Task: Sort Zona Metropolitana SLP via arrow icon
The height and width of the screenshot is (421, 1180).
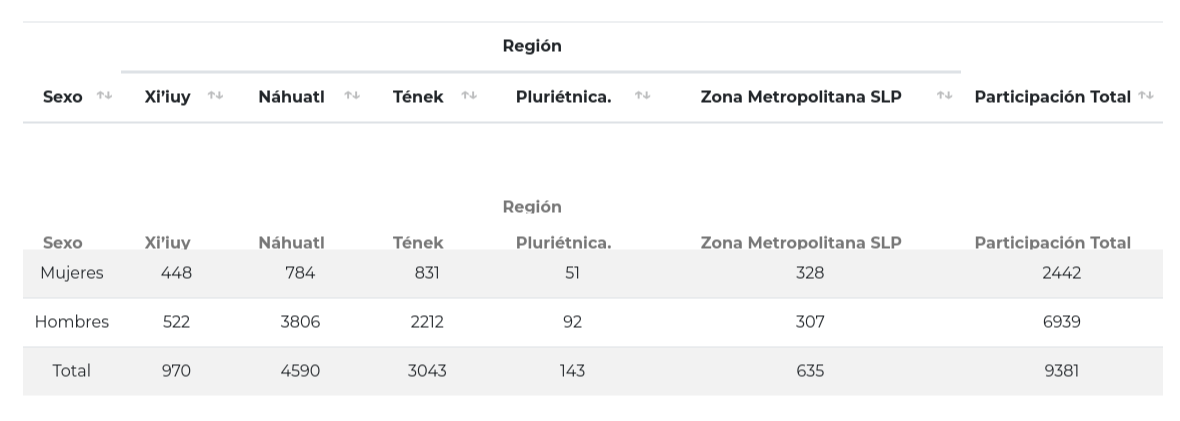Action: click(x=943, y=96)
